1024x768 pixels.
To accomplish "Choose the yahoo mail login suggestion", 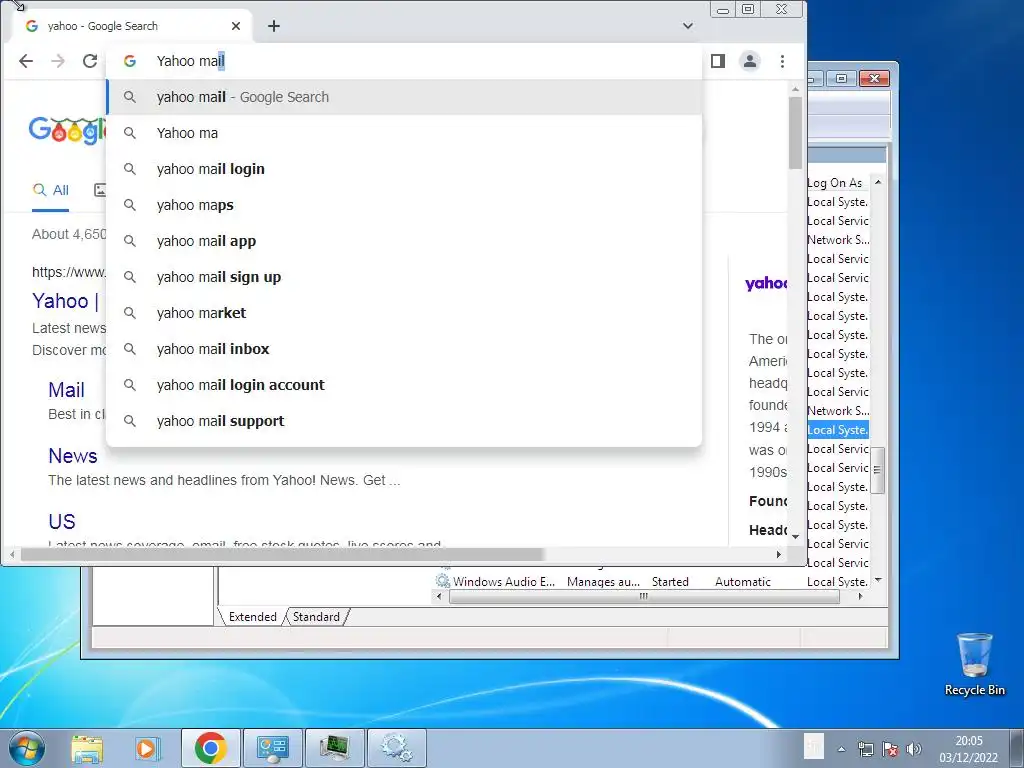I will [x=404, y=169].
